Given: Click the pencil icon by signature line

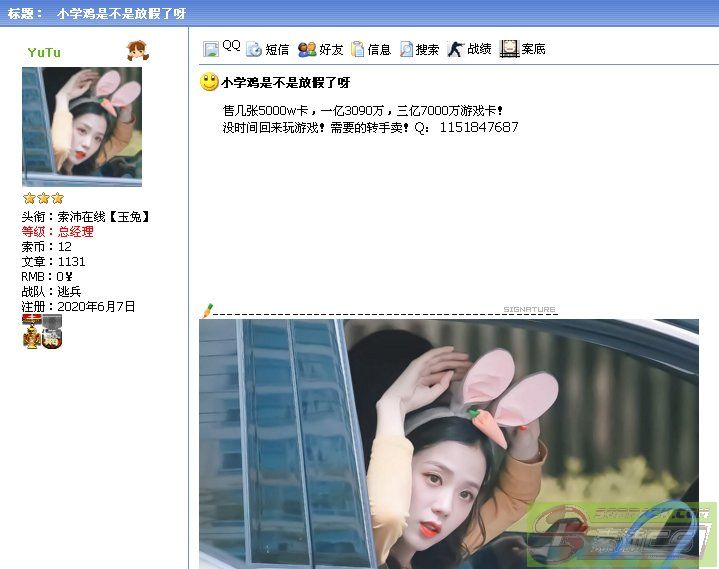Looking at the screenshot, I should tap(208, 310).
